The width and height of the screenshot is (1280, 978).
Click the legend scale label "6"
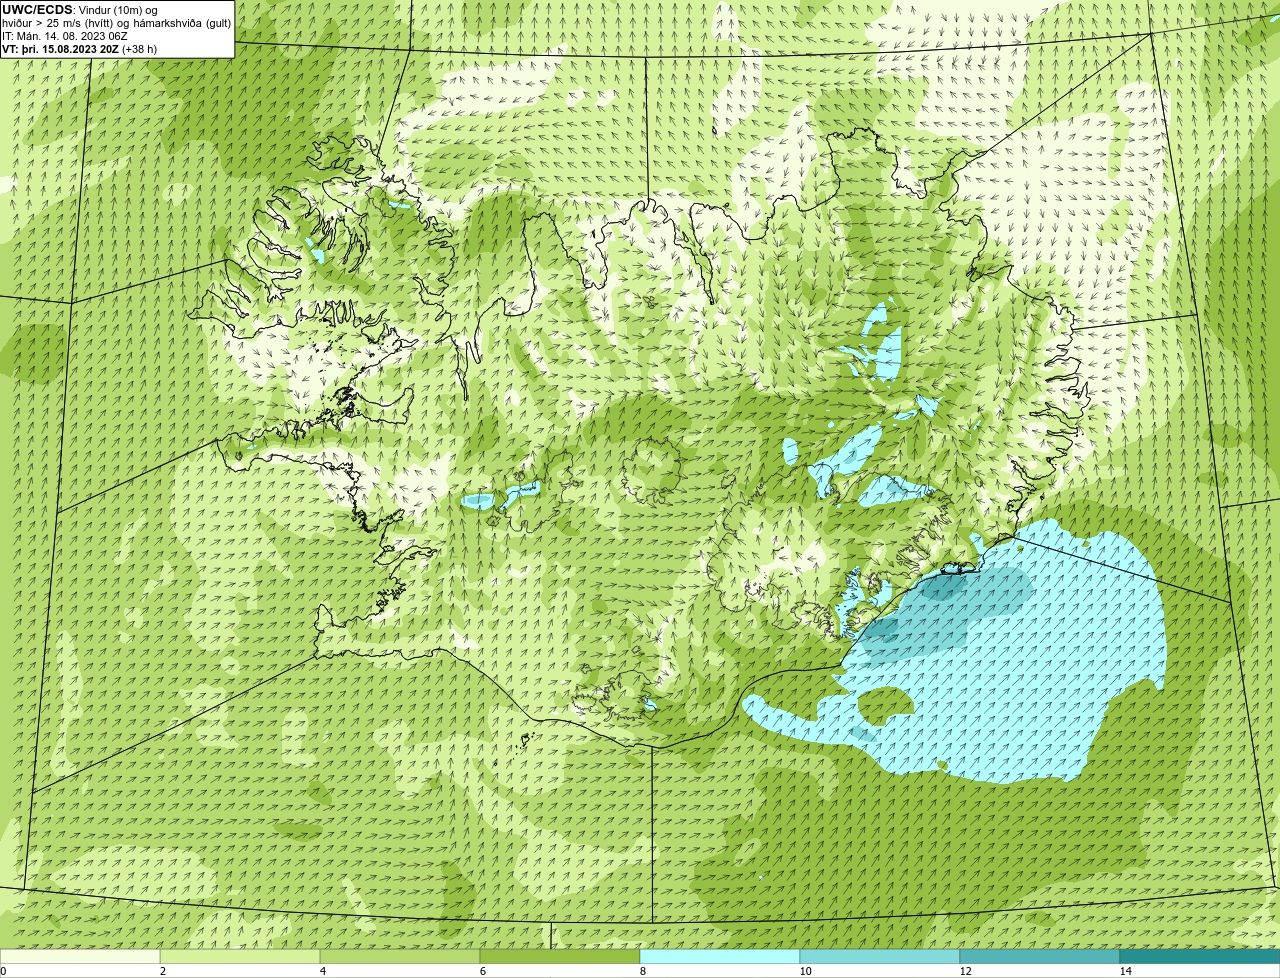click(482, 971)
